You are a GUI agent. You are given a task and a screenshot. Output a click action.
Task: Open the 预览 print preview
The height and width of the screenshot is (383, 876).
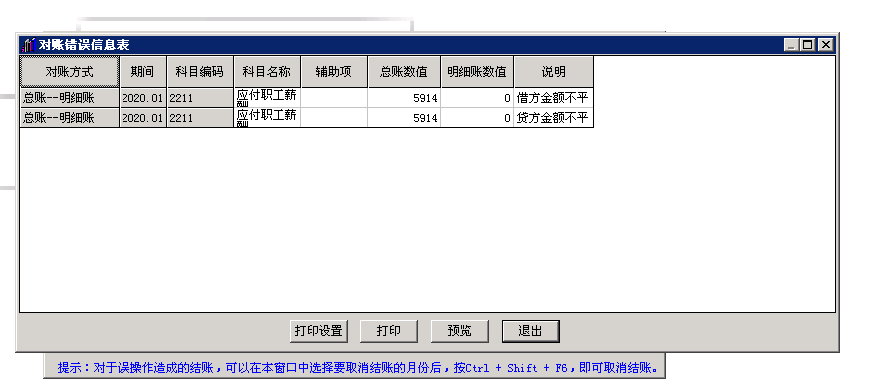tap(459, 331)
